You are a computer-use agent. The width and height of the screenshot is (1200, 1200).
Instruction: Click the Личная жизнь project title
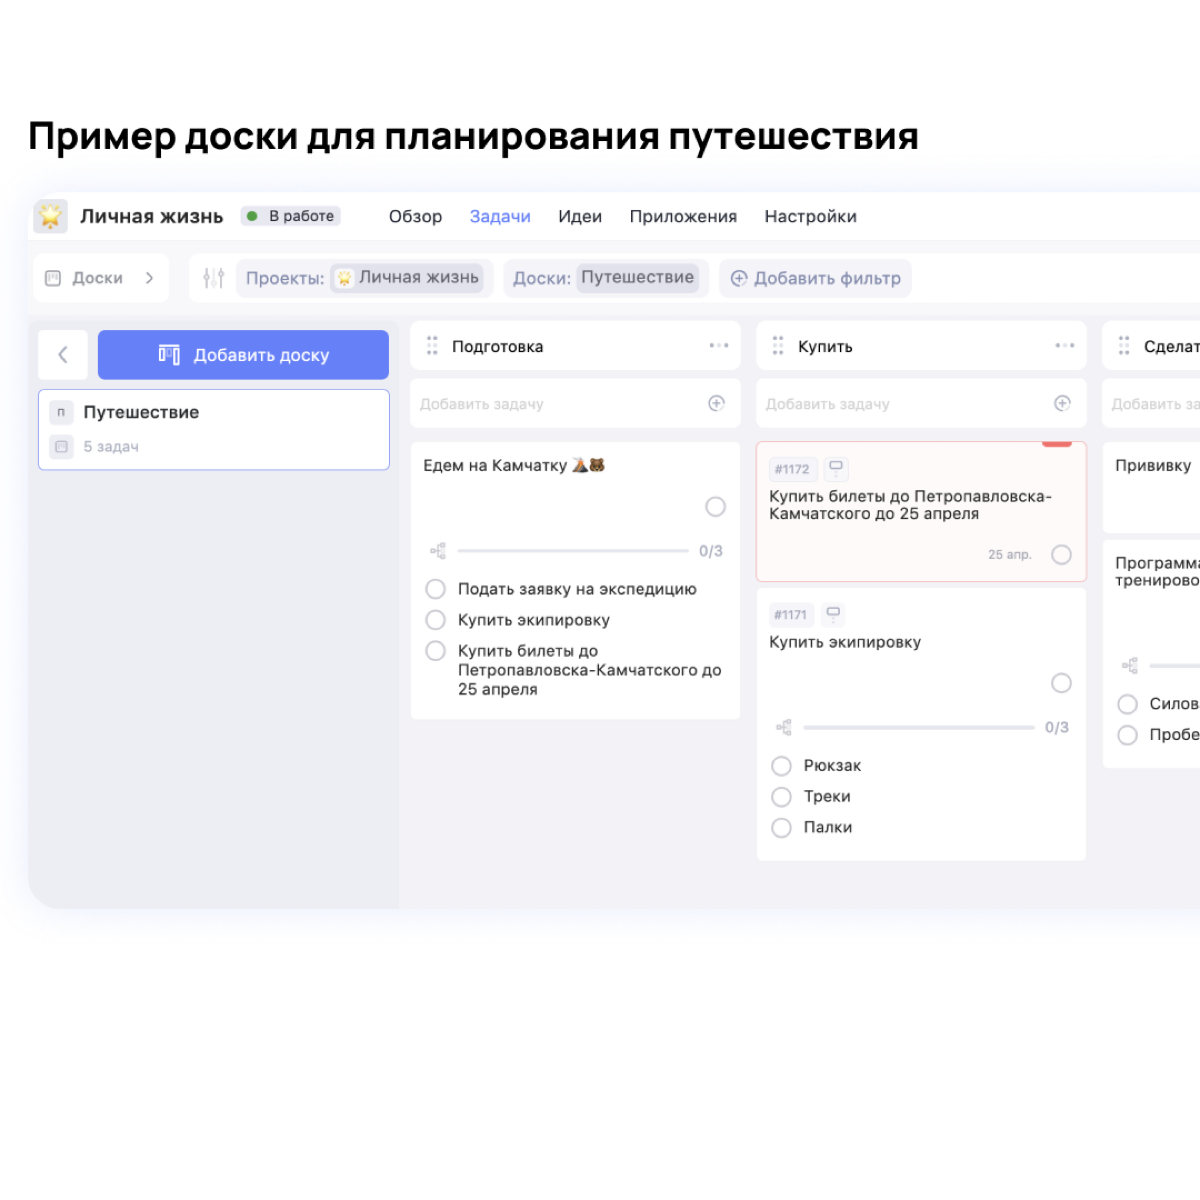[152, 217]
